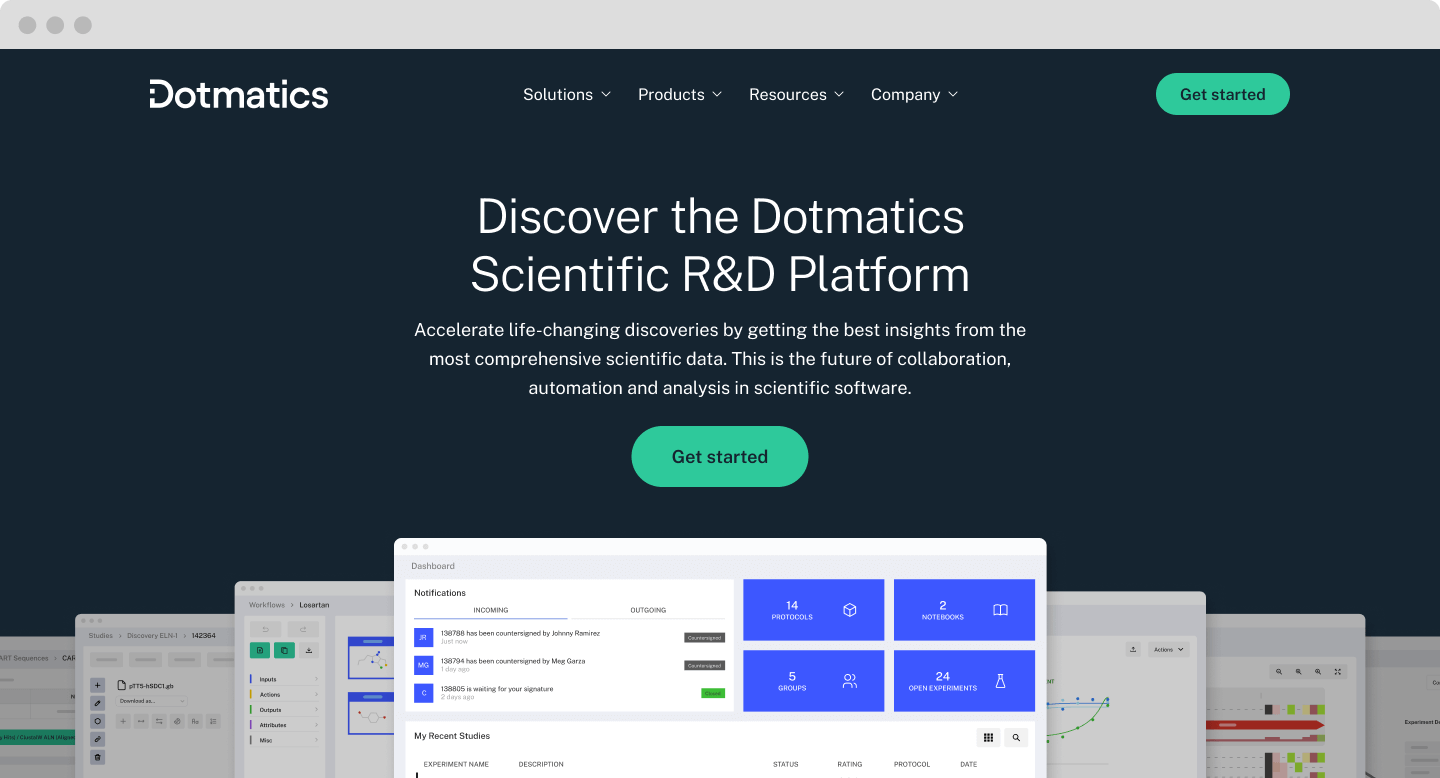Select the Outgoing notifications tab
This screenshot has width=1440, height=778.
[648, 610]
